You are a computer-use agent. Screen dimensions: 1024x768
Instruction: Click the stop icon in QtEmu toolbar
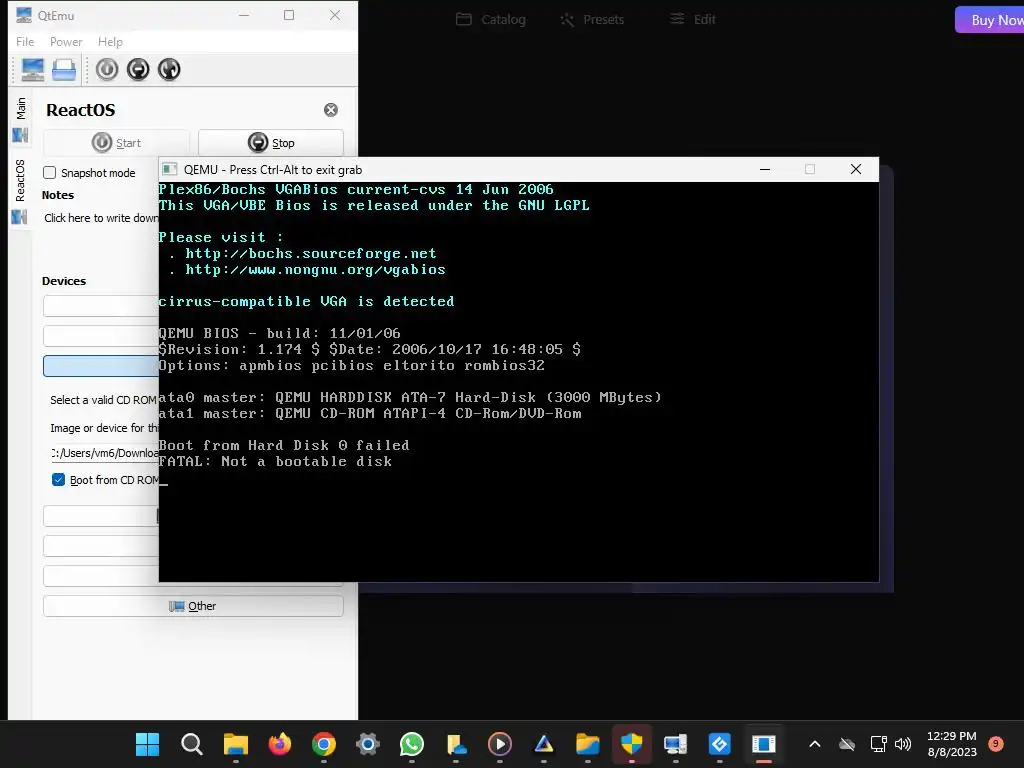point(138,69)
